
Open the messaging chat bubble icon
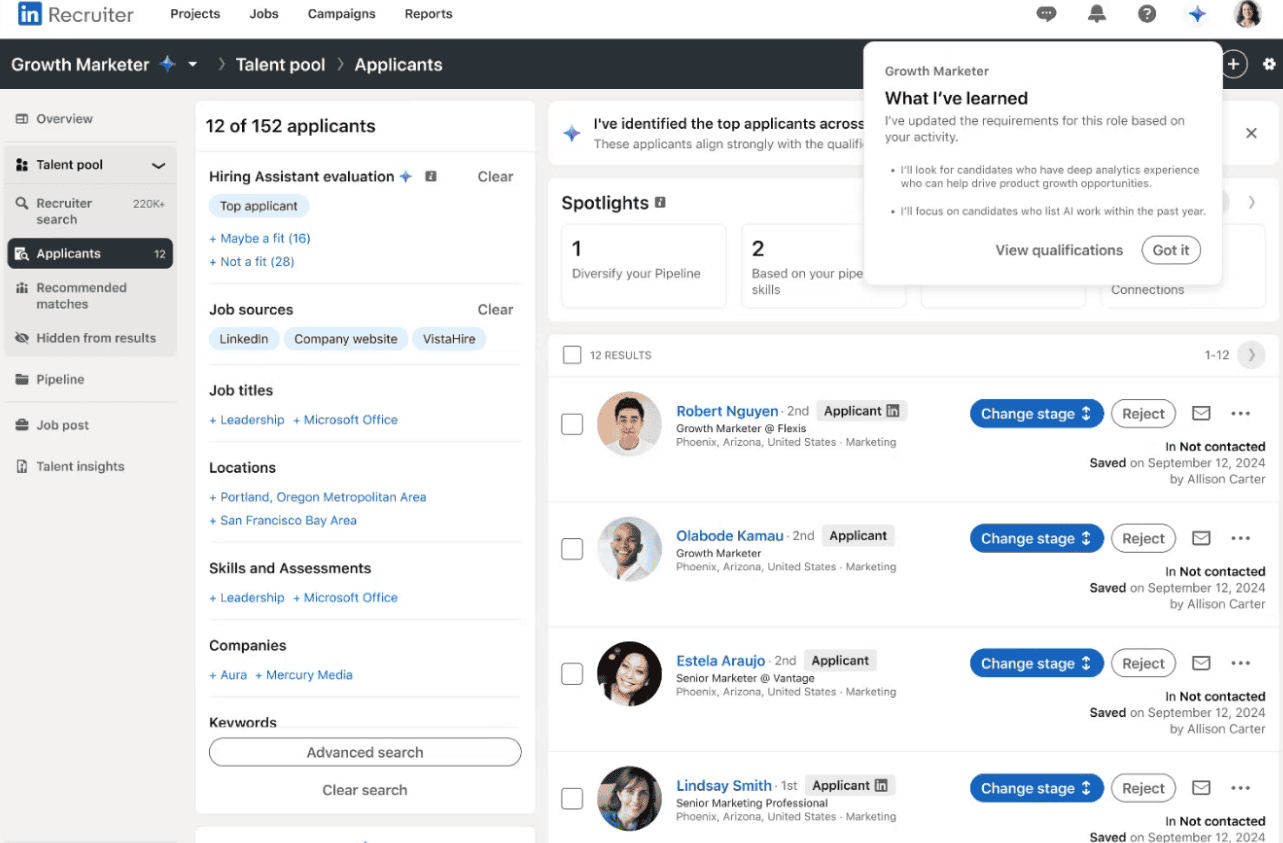coord(1046,13)
